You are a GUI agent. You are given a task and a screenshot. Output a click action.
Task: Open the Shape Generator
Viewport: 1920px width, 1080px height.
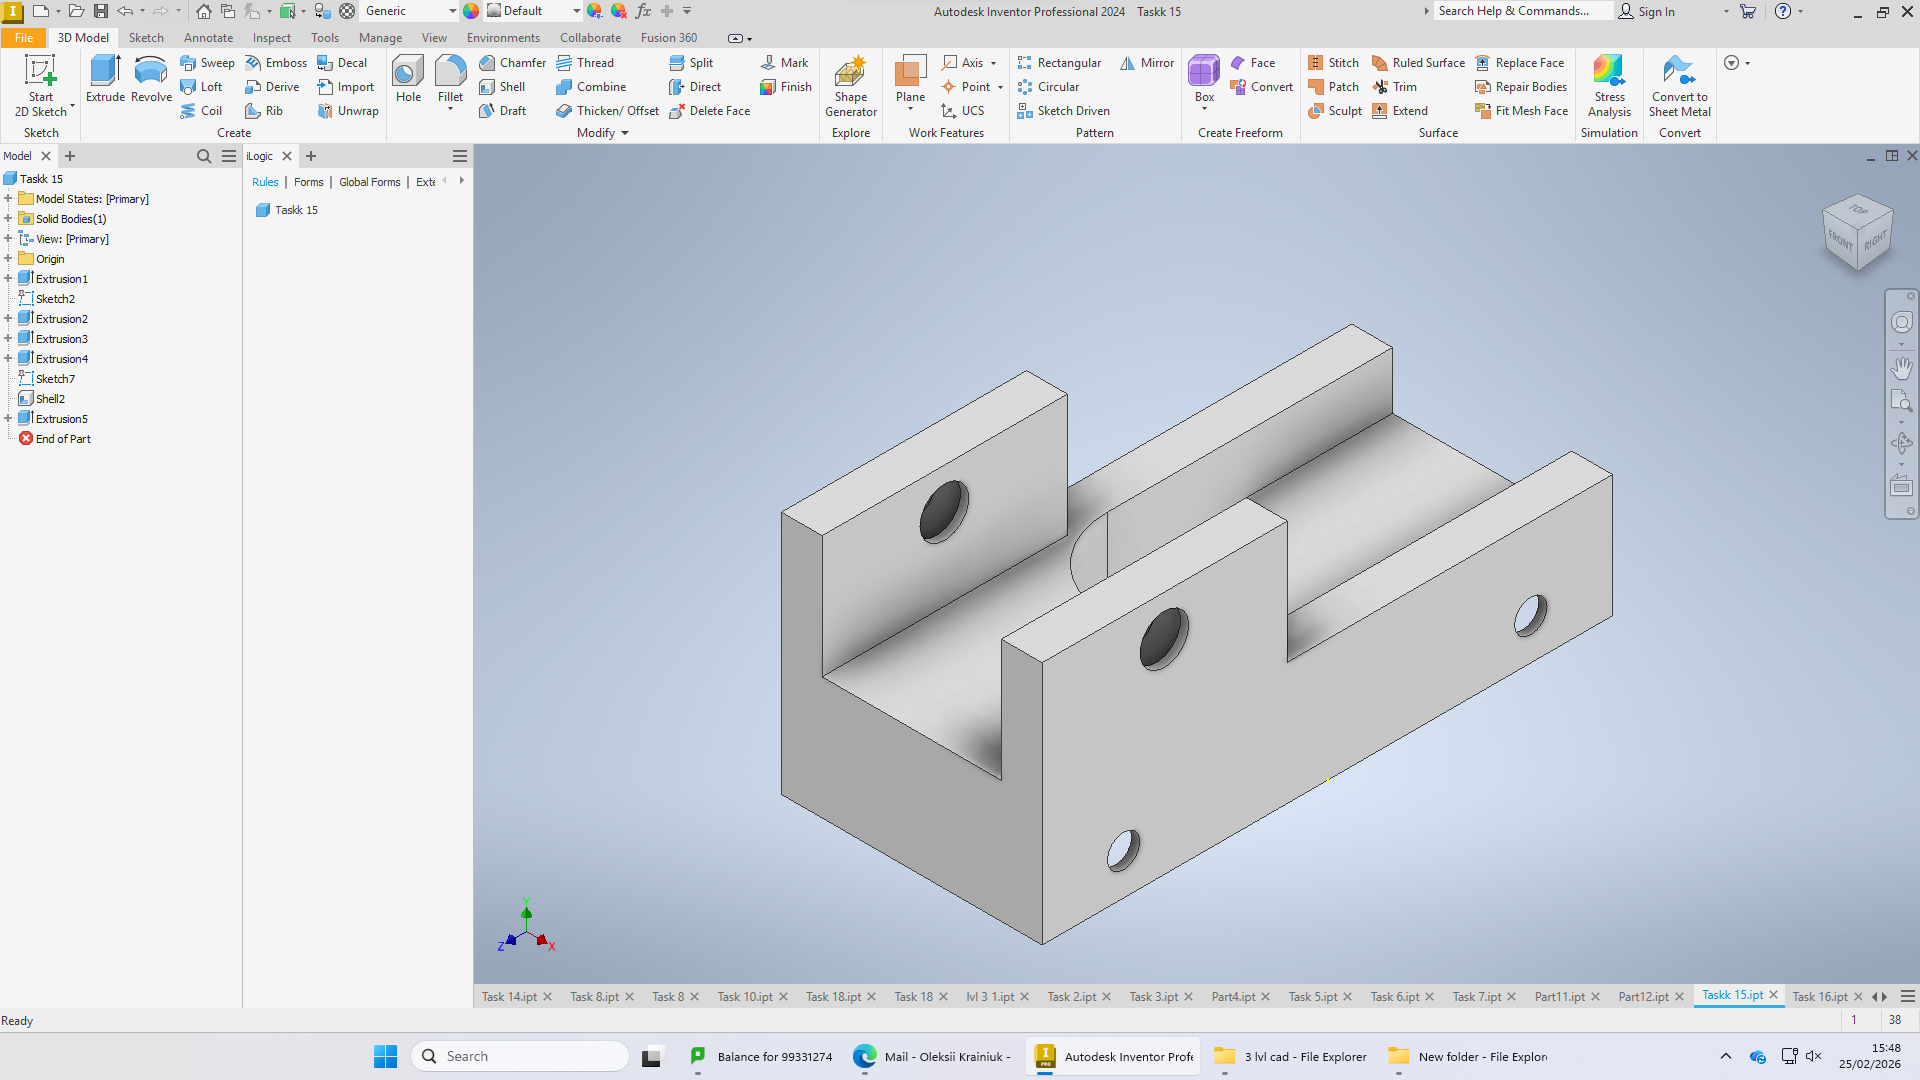(851, 87)
